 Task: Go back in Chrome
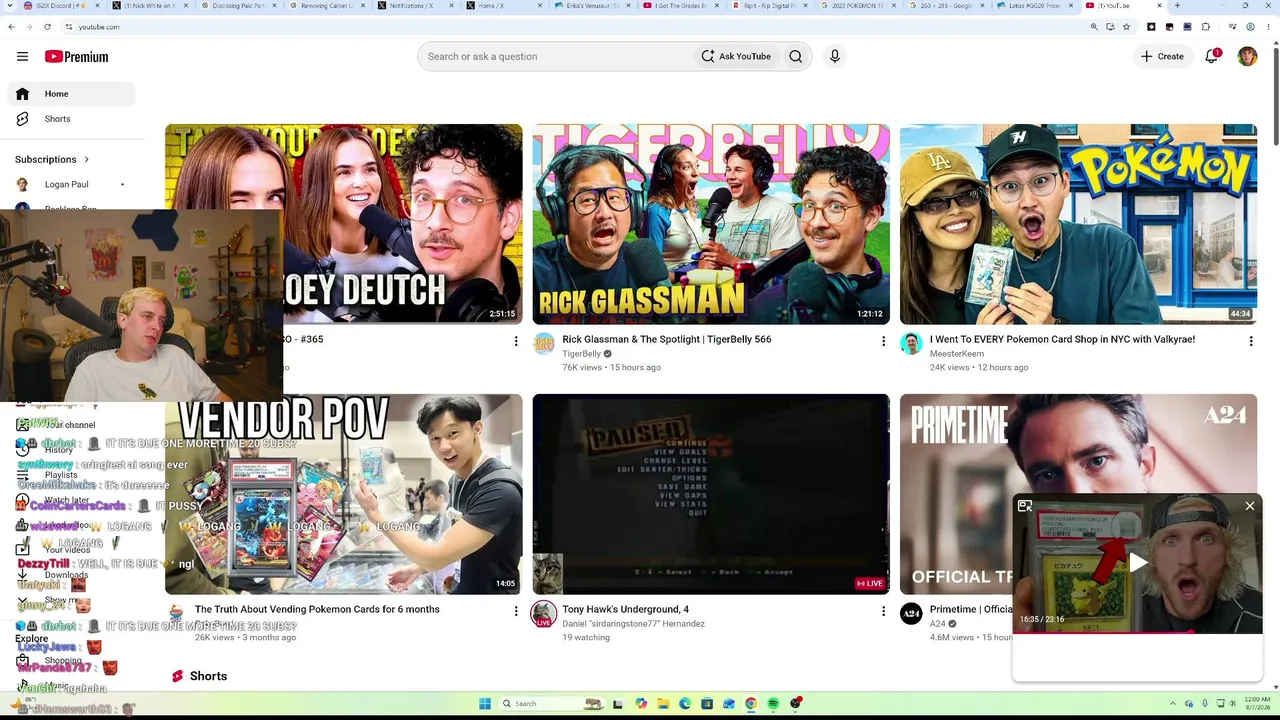coord(10,27)
